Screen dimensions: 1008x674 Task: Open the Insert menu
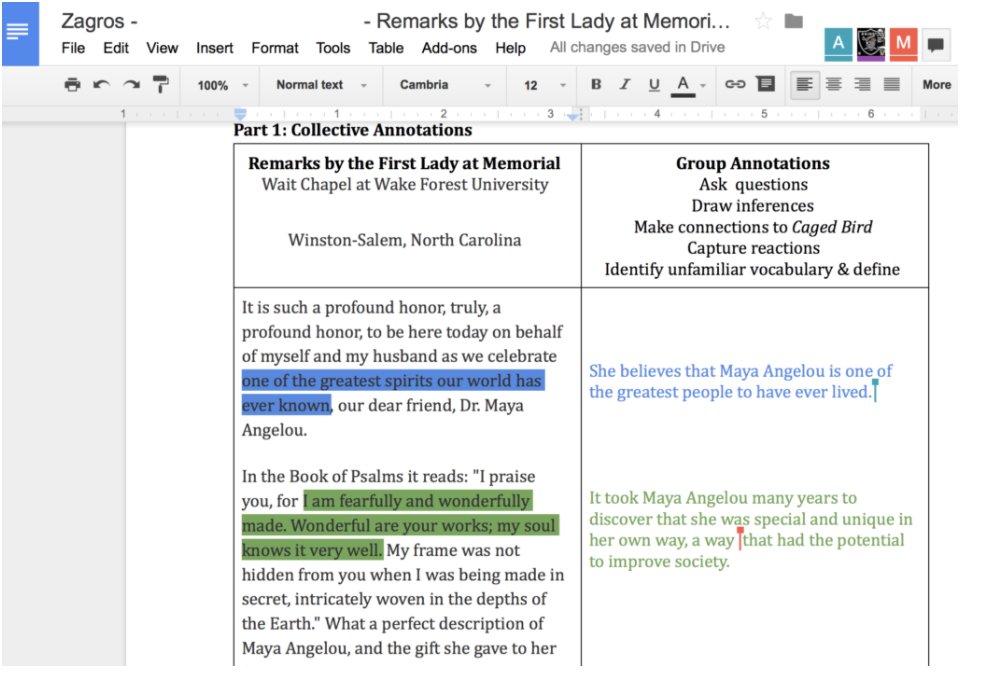(215, 48)
